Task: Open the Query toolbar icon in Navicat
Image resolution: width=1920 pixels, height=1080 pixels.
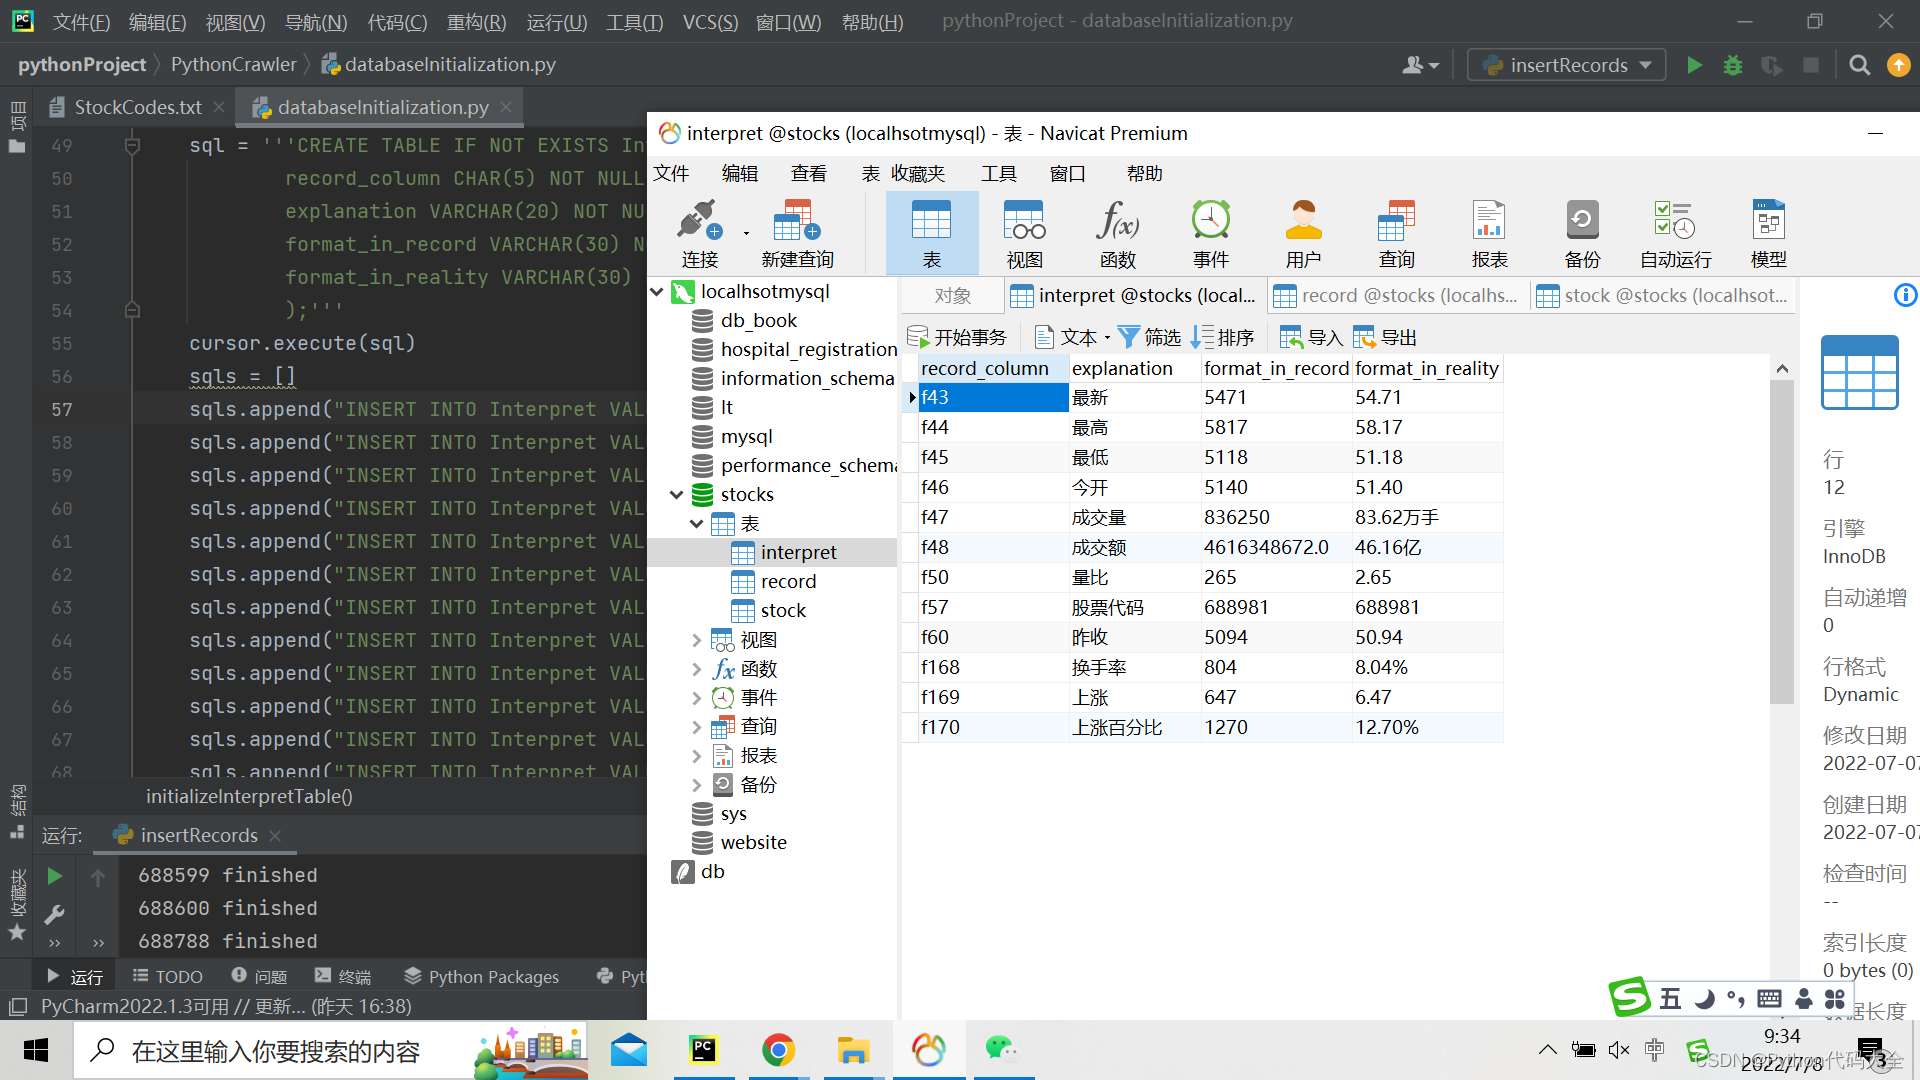Action: (1396, 234)
